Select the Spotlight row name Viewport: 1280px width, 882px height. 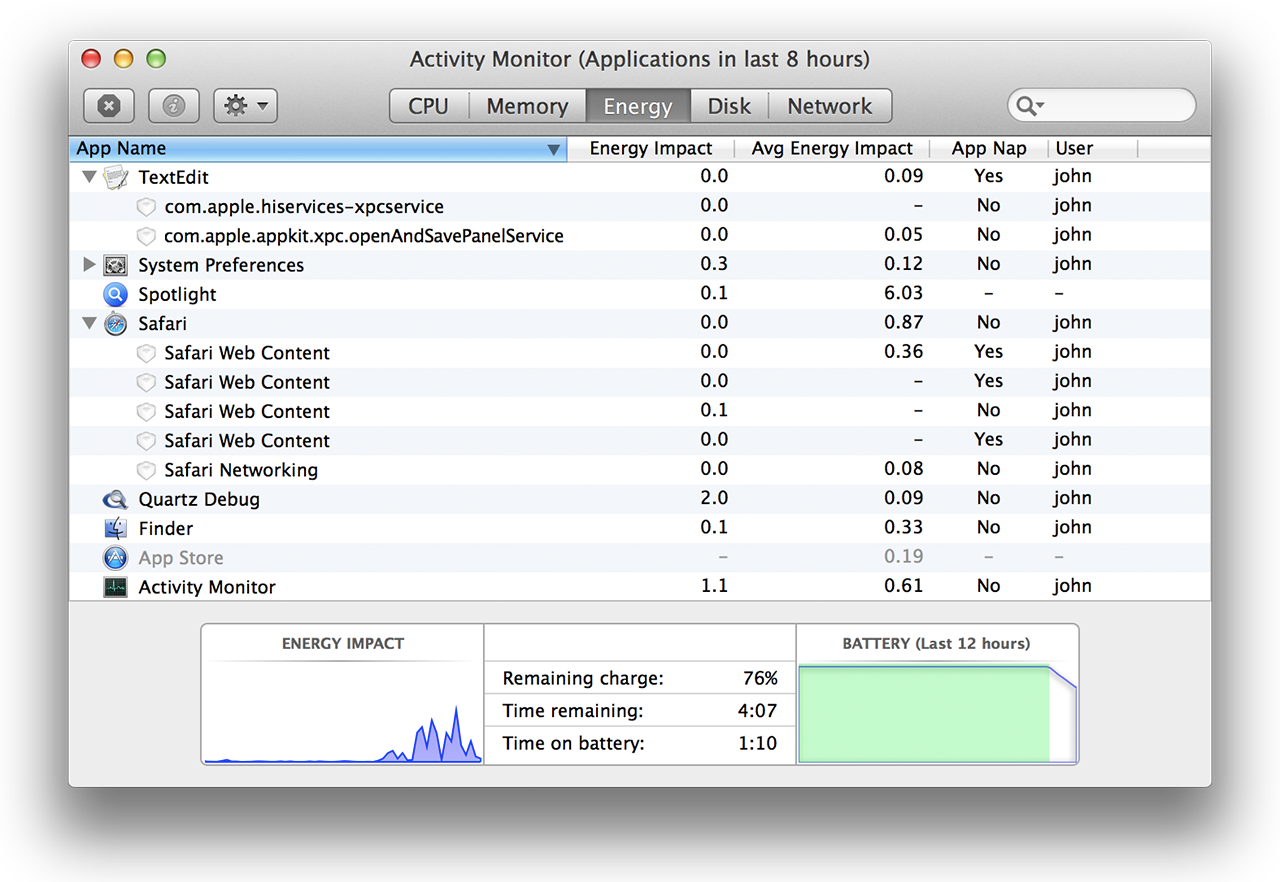[177, 294]
